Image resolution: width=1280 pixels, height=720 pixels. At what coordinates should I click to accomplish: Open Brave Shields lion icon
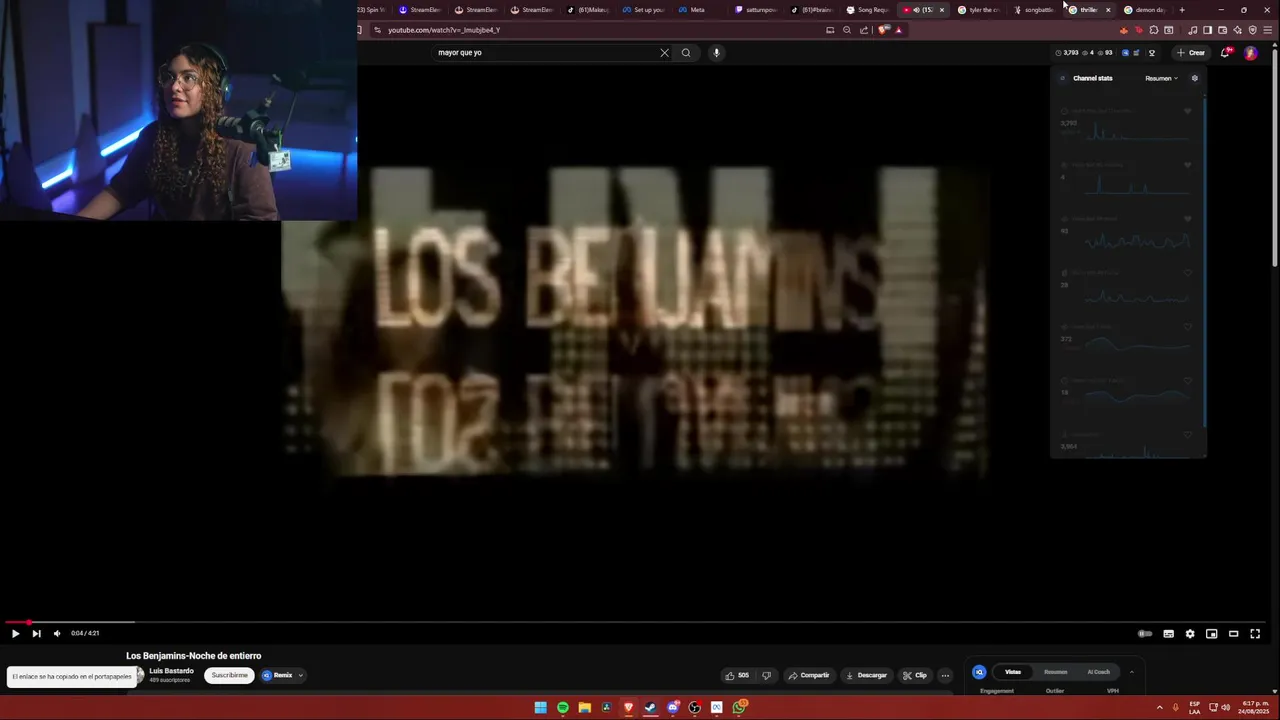[x=882, y=30]
